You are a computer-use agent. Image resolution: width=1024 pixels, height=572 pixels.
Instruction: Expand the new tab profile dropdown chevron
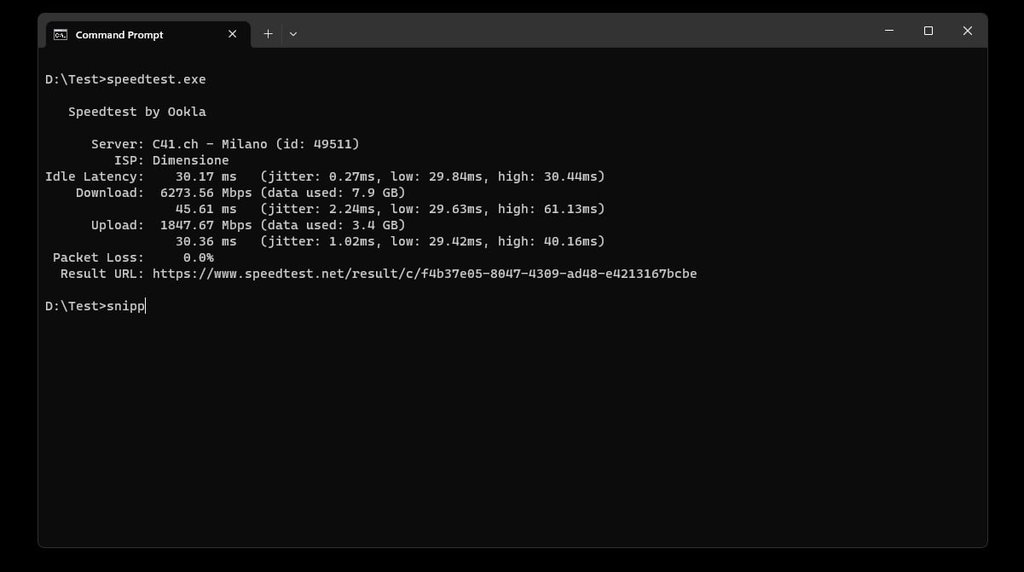(x=293, y=34)
